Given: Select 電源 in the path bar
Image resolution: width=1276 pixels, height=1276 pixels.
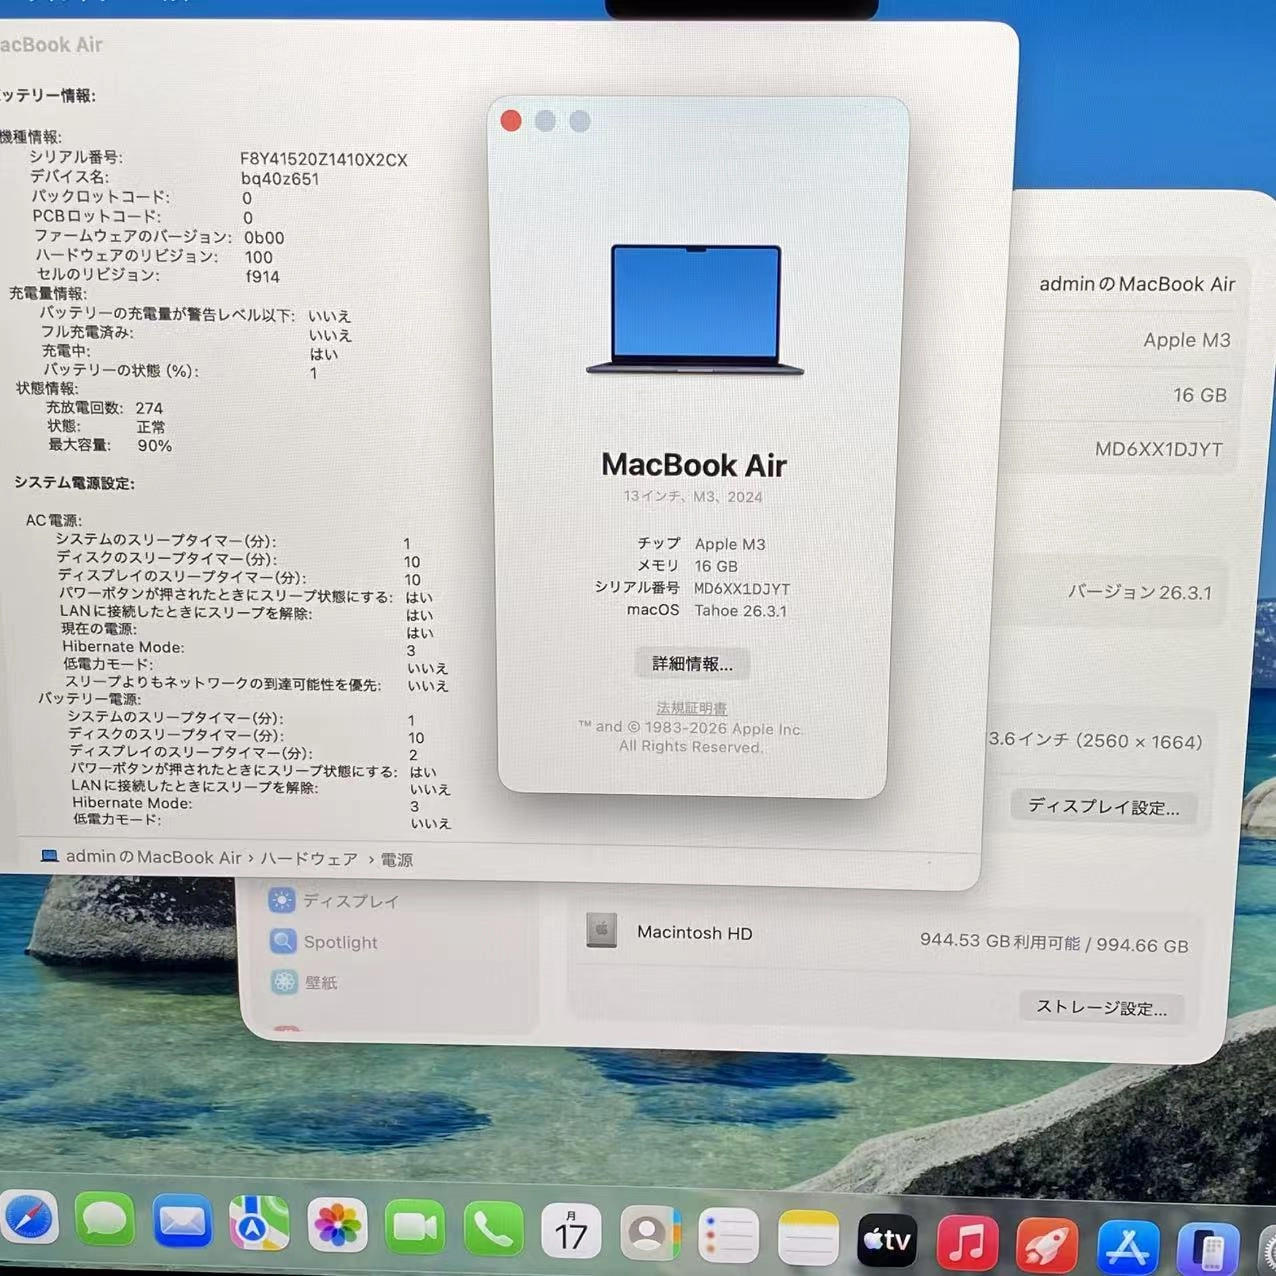Looking at the screenshot, I should coord(397,860).
